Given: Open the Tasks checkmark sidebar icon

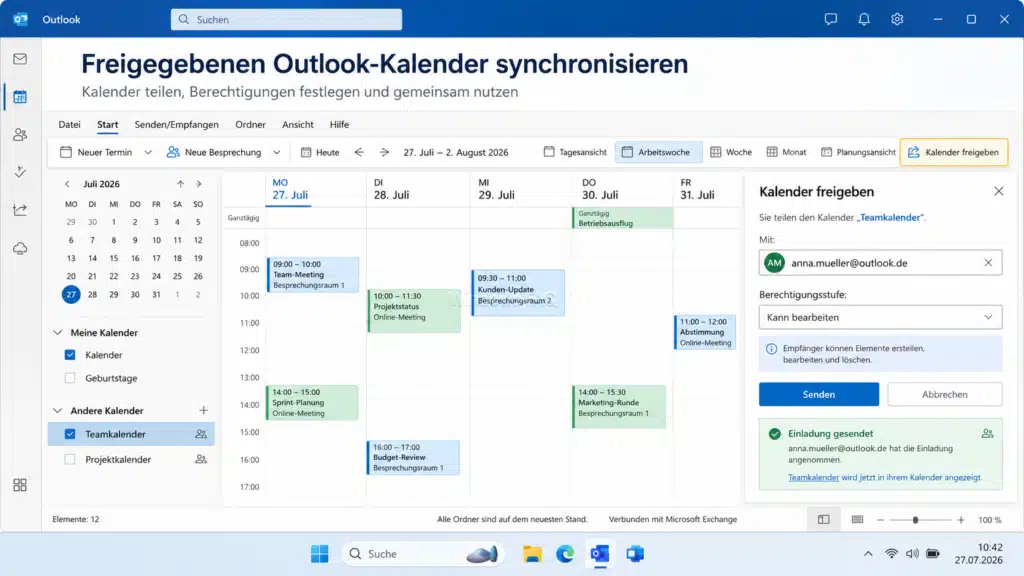Looking at the screenshot, I should click(20, 172).
